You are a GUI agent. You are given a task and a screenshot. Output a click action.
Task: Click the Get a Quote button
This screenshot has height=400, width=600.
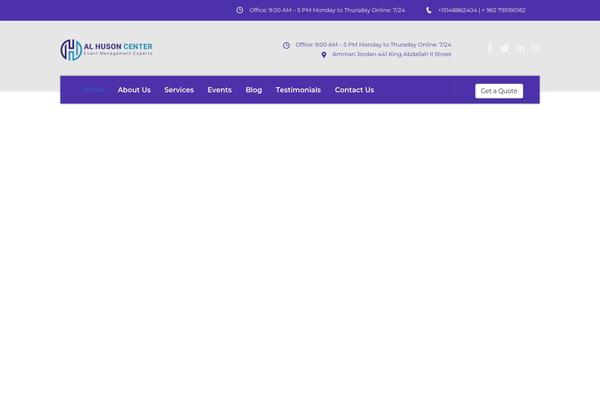click(x=499, y=91)
